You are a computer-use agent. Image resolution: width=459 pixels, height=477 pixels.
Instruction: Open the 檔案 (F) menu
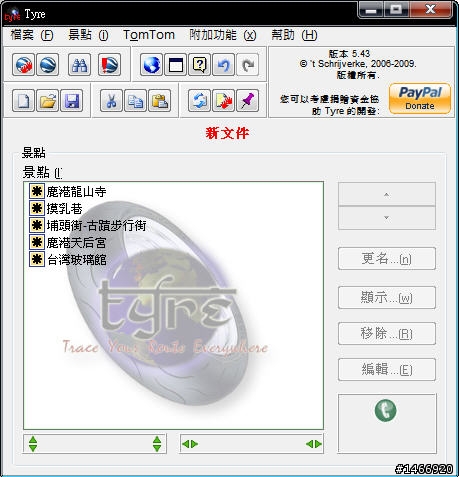point(32,35)
